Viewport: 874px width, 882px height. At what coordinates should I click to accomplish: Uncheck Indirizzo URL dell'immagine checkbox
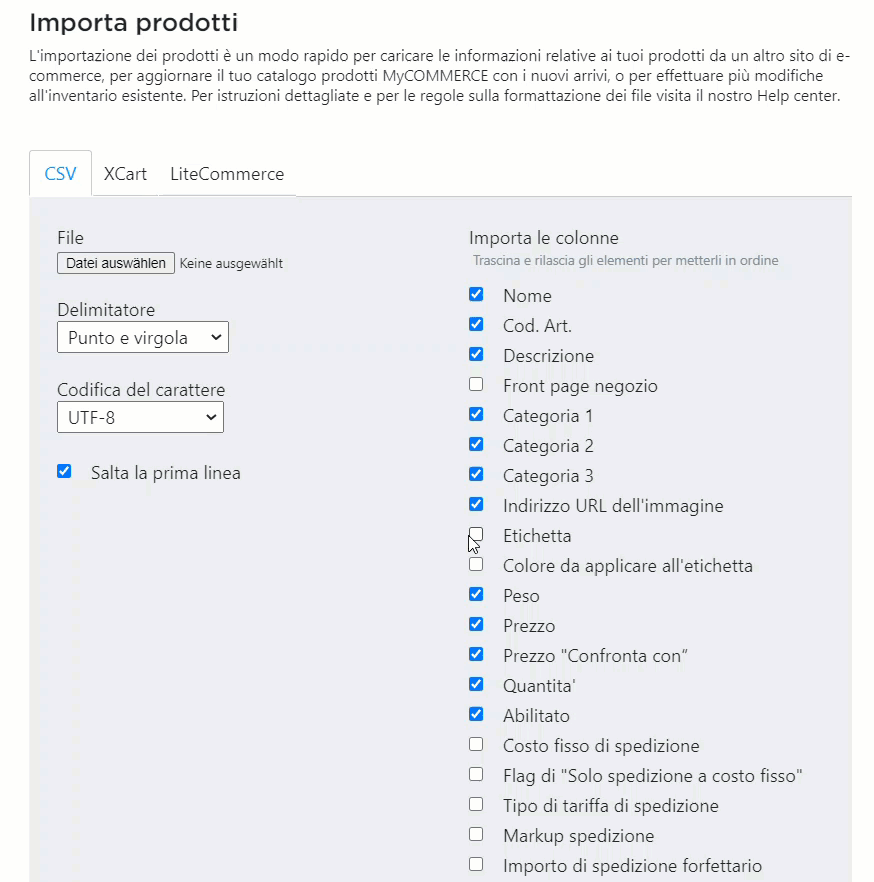476,504
